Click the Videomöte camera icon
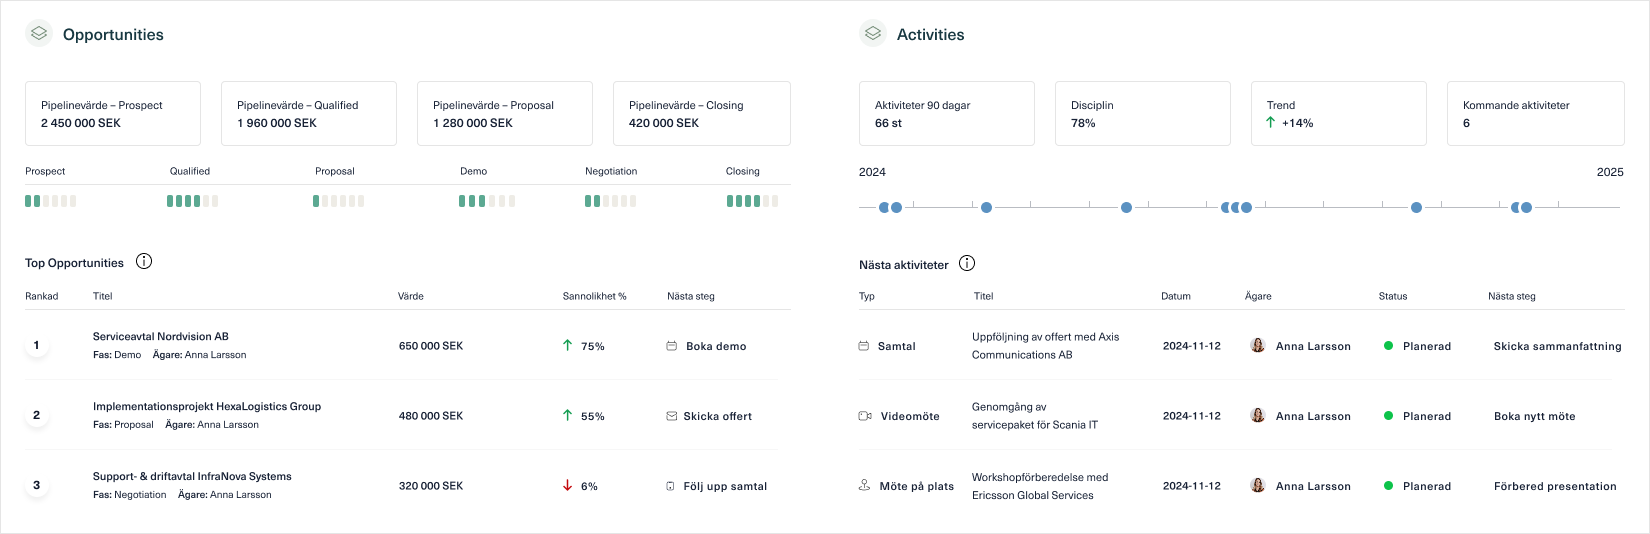The image size is (1650, 534). (x=865, y=416)
